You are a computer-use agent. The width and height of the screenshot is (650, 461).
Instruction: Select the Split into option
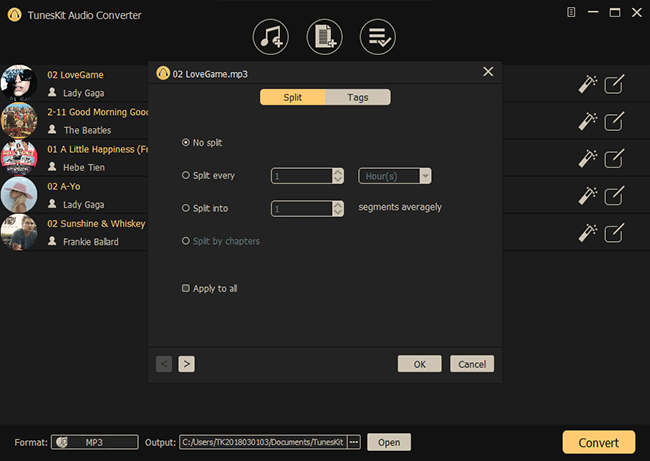(x=205, y=208)
